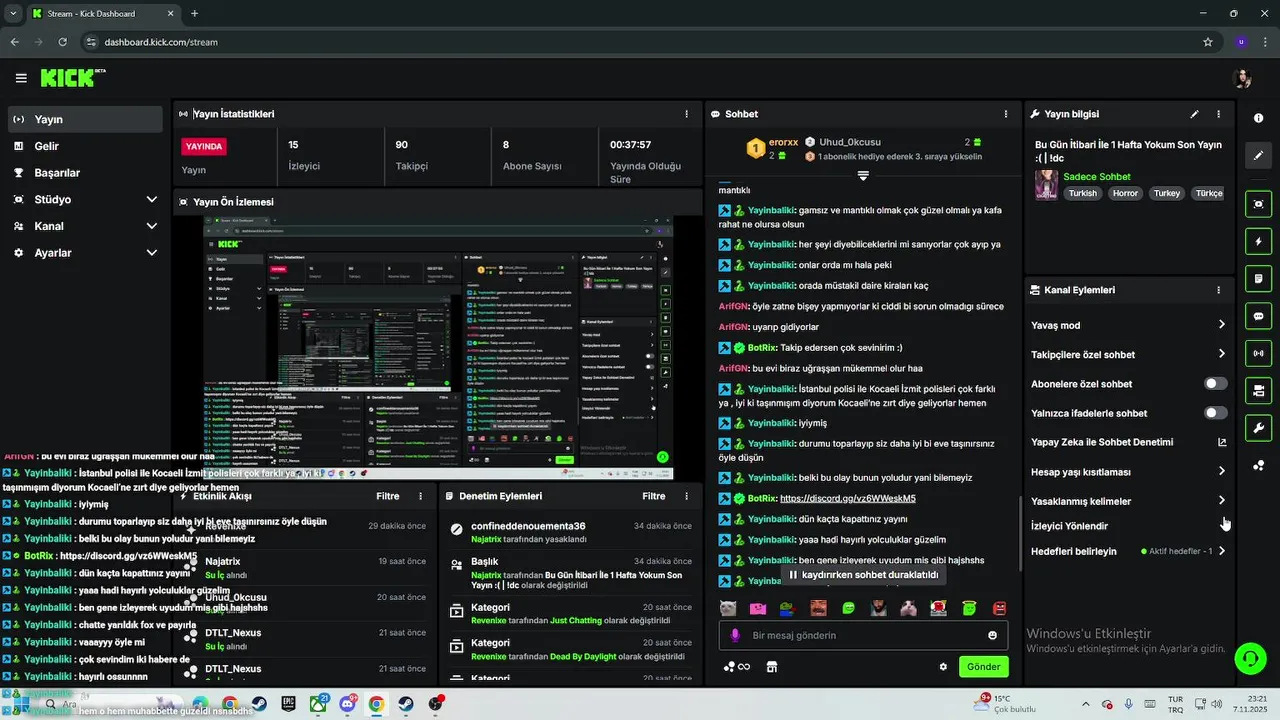
Task: Click the microphone icon in message box
Action: [x=735, y=635]
